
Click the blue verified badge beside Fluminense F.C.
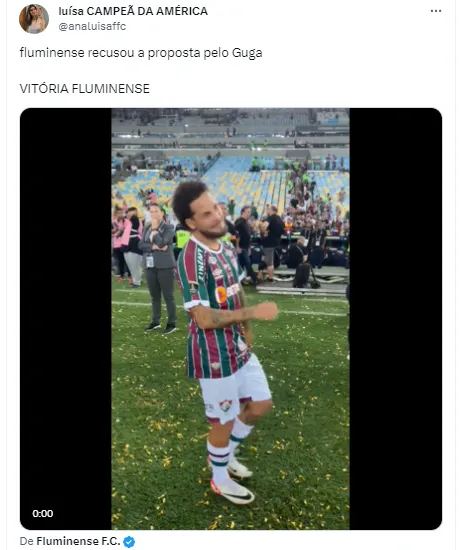point(129,542)
